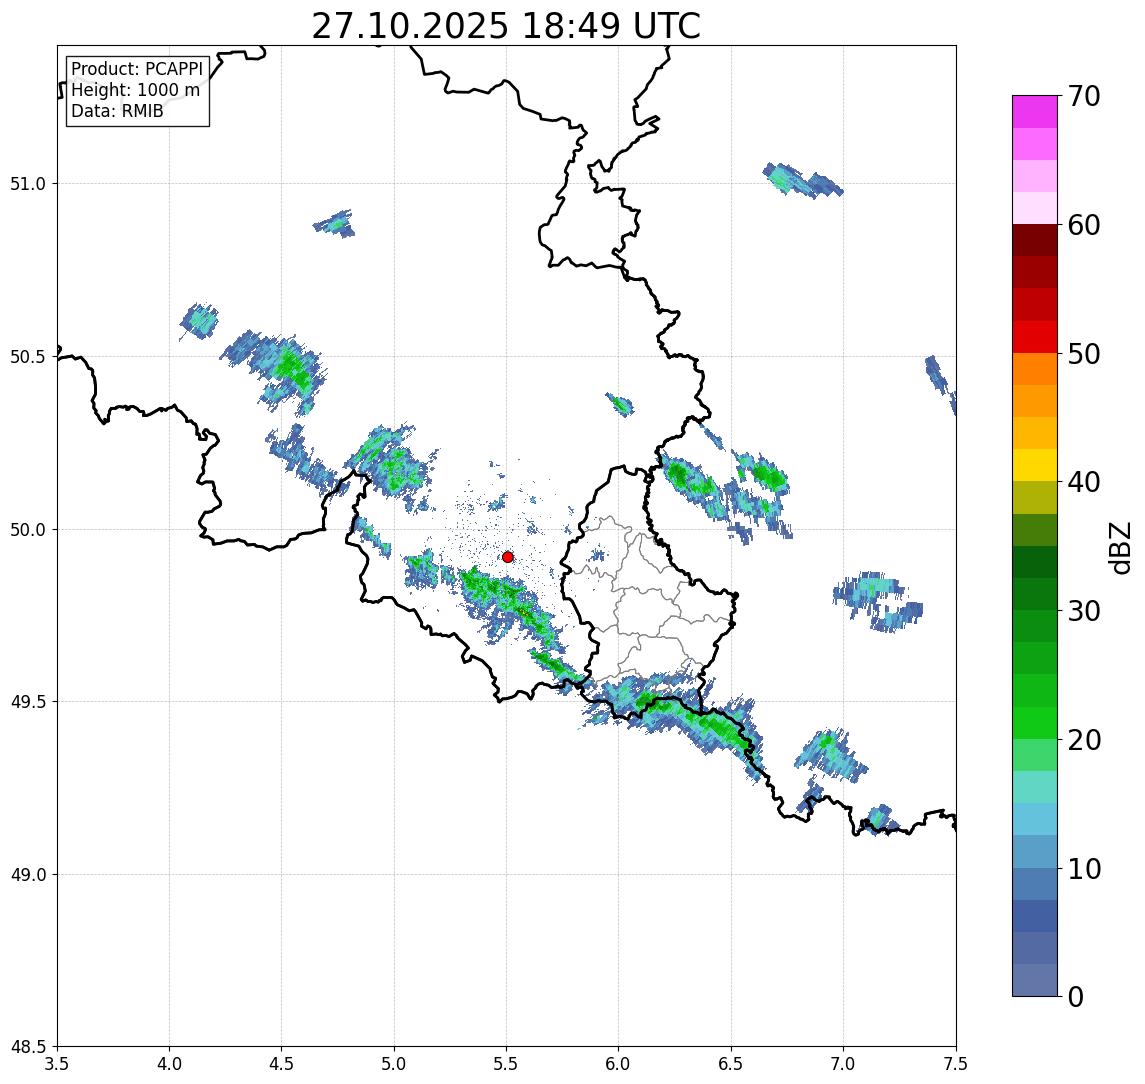Click the dBZ colorbar label

[x=1119, y=548]
